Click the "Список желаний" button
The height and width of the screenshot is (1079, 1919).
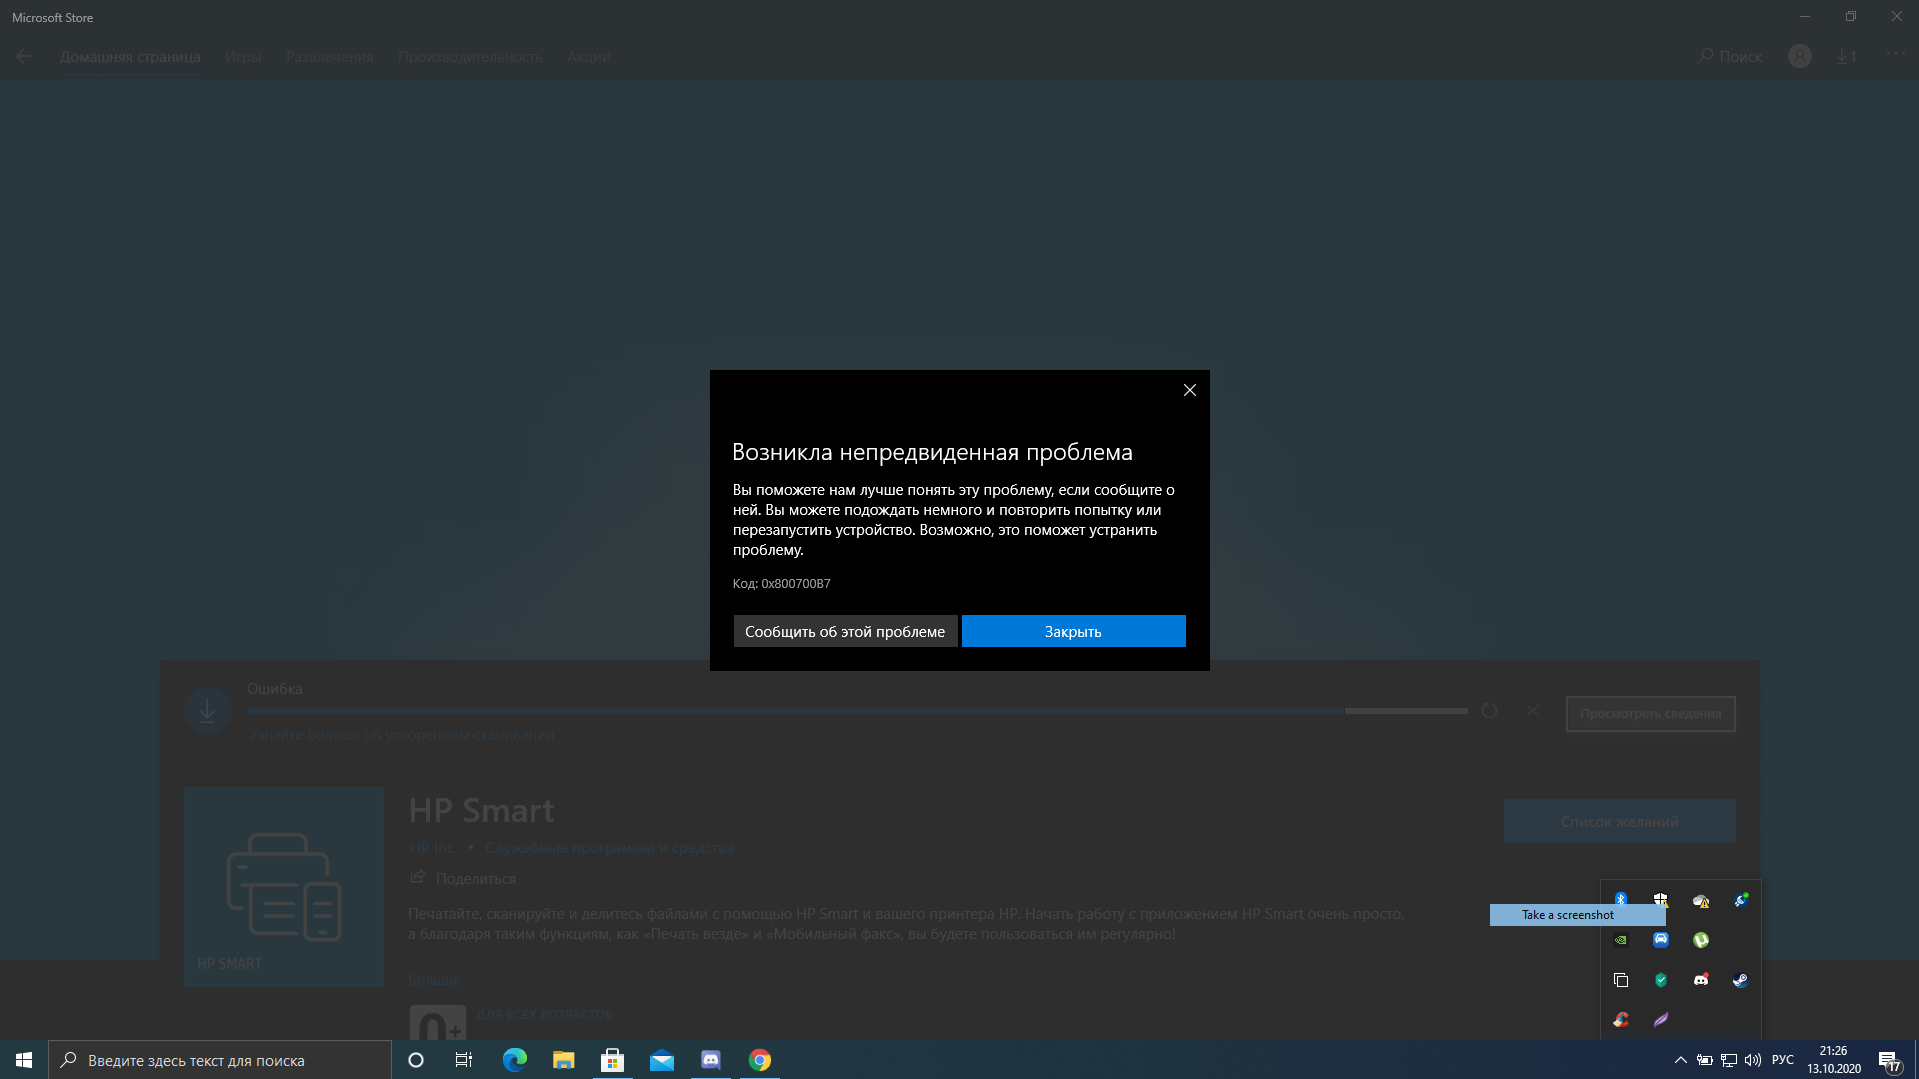point(1619,821)
